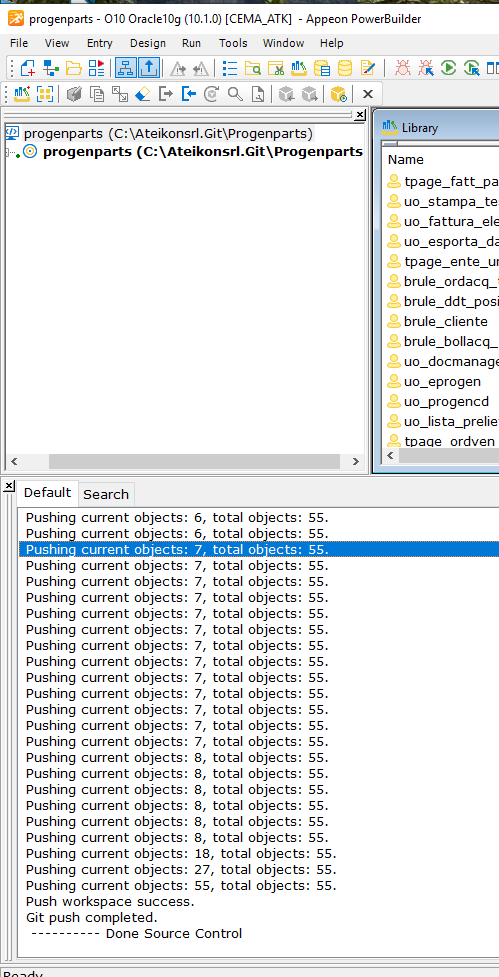Screen dimensions: 499x977
Task: Open the Edit File icon
Action: tap(368, 67)
